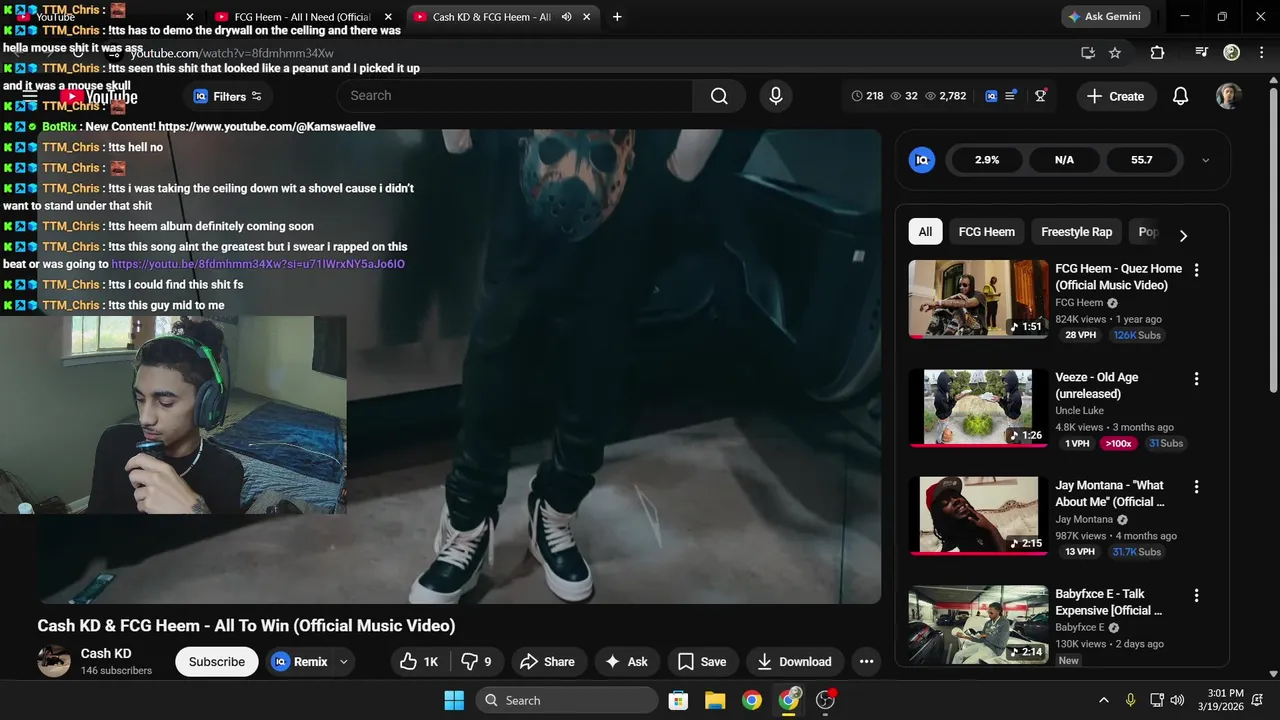1280x720 pixels.
Task: Bookmark this page with star icon
Action: pyautogui.click(x=1115, y=53)
